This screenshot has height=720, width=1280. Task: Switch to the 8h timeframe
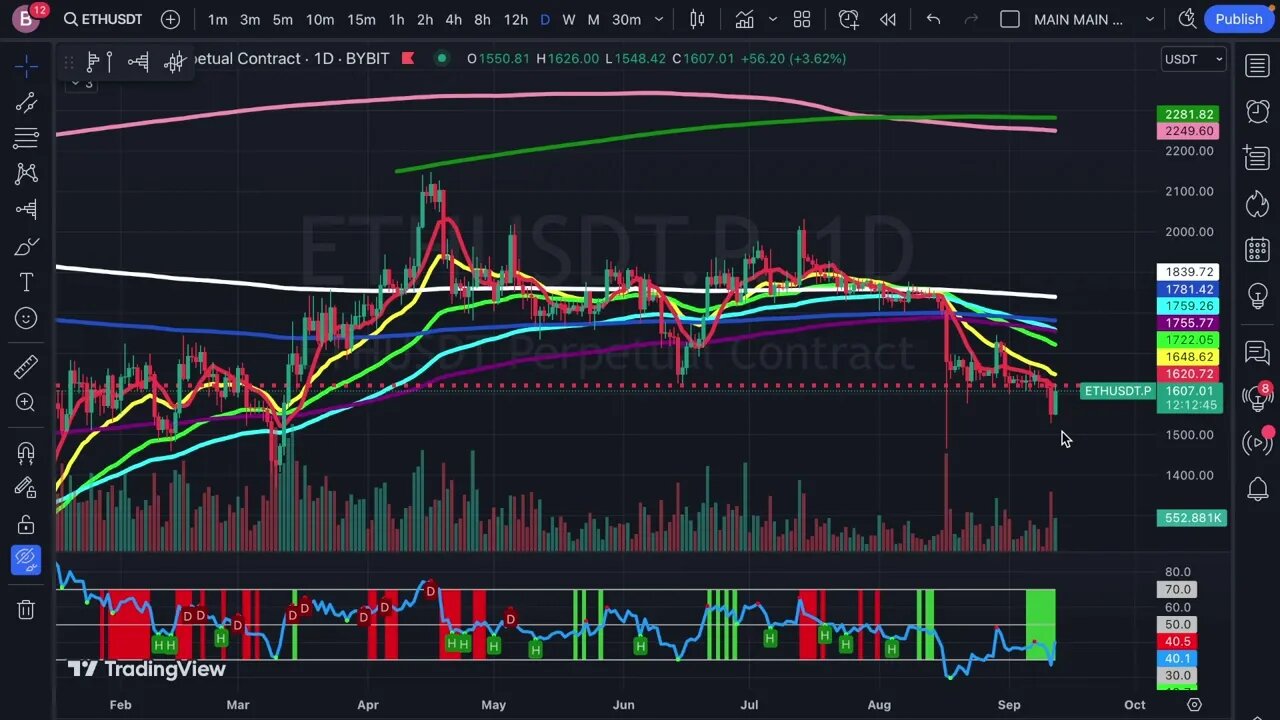(x=482, y=19)
